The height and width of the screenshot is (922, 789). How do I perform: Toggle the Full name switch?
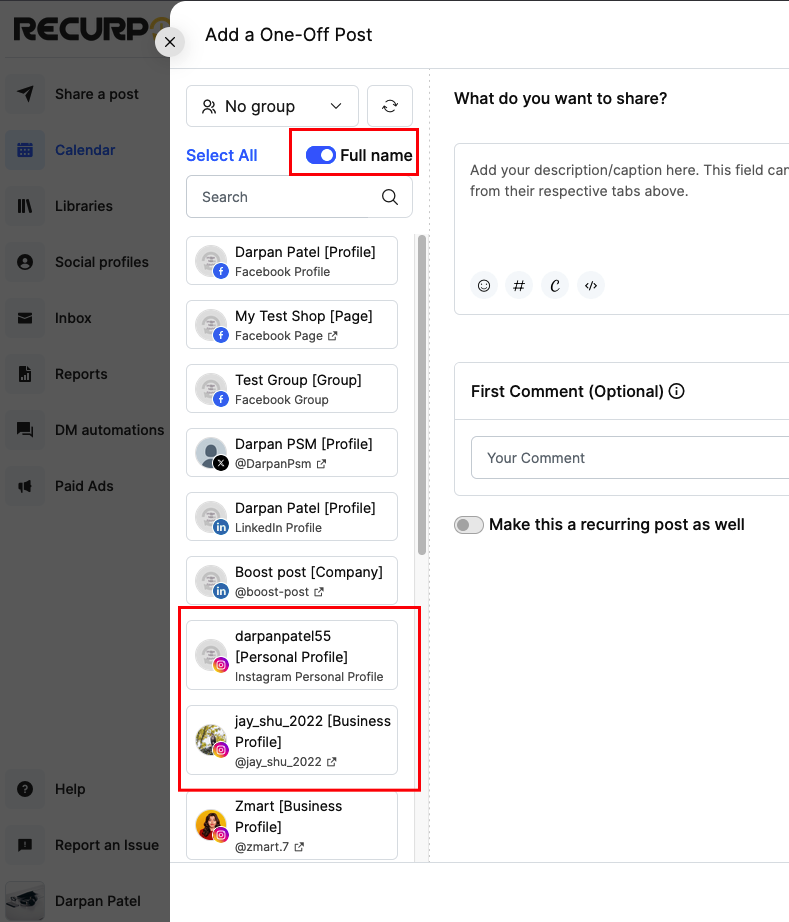click(x=320, y=155)
